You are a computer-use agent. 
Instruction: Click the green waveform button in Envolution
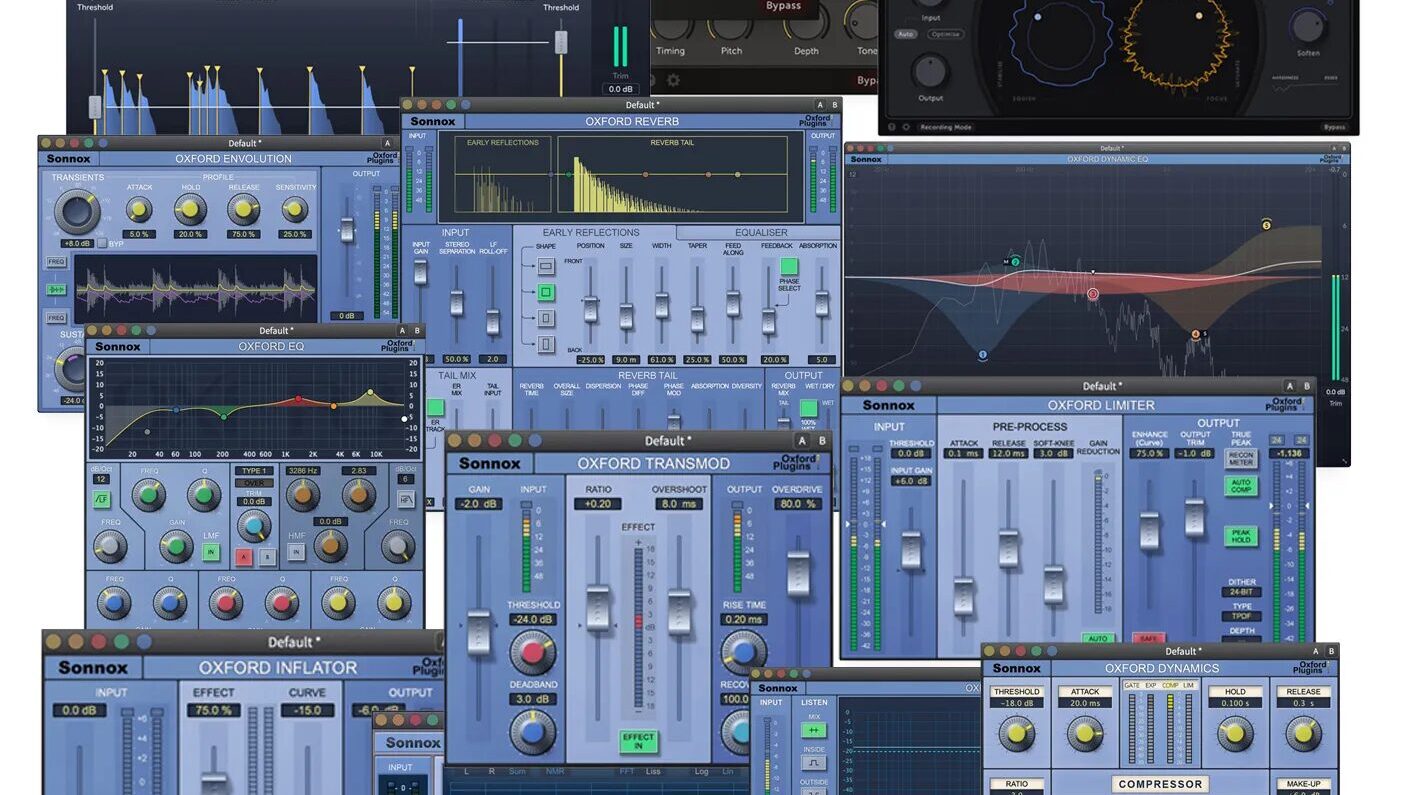(x=56, y=289)
